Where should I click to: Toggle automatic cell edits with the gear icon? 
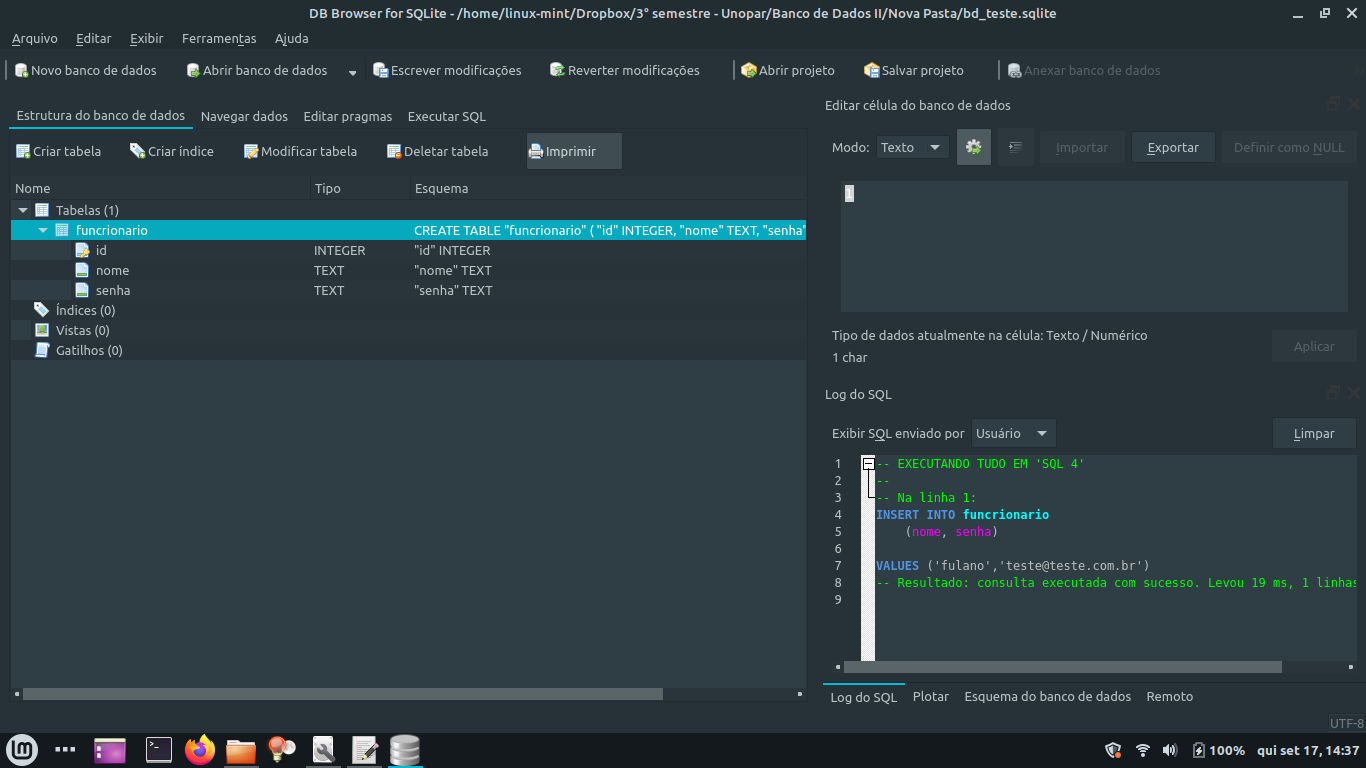tap(973, 147)
